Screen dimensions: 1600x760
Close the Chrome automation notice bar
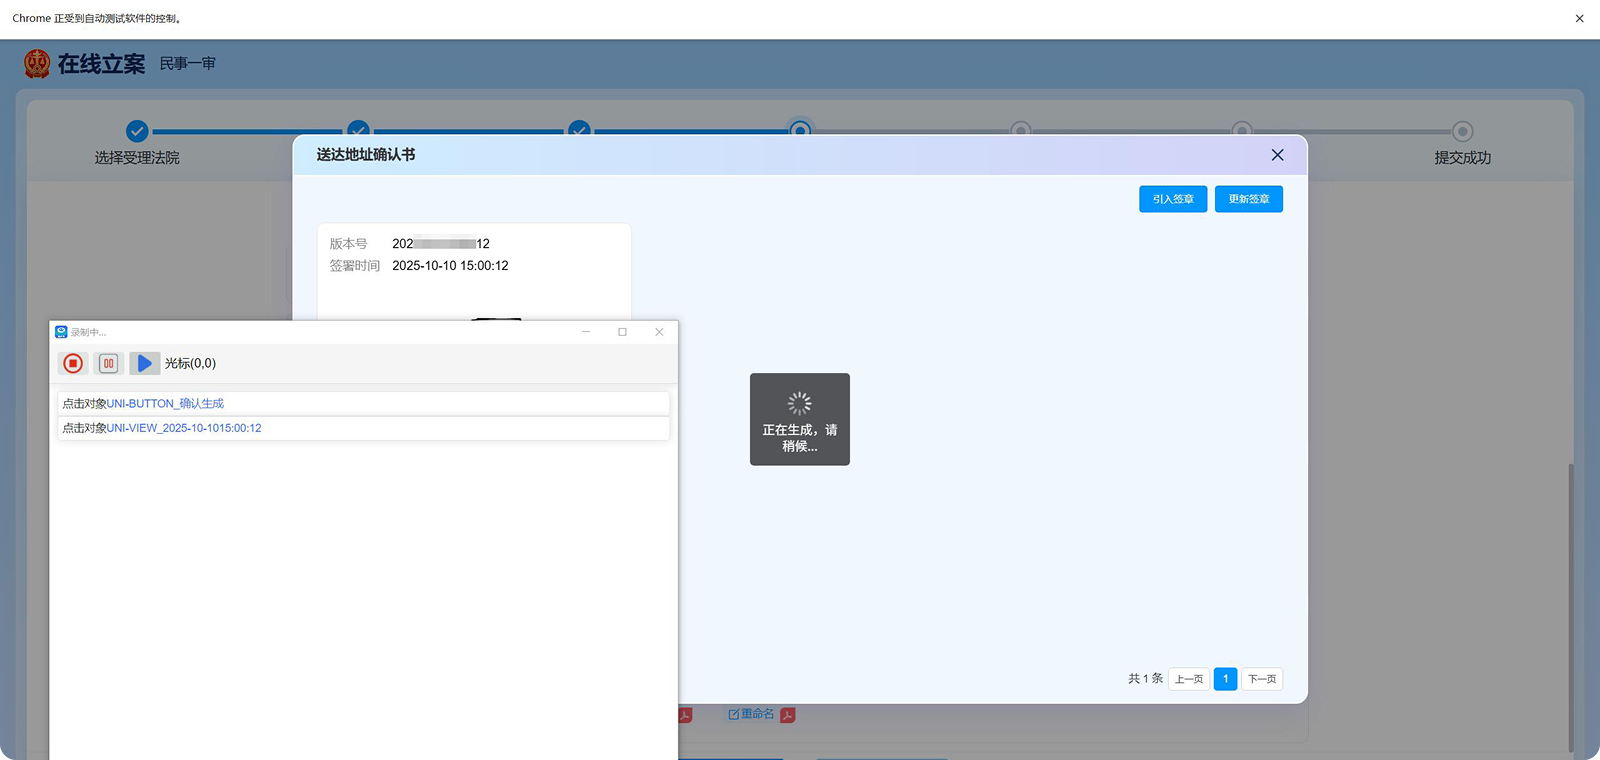(1579, 18)
